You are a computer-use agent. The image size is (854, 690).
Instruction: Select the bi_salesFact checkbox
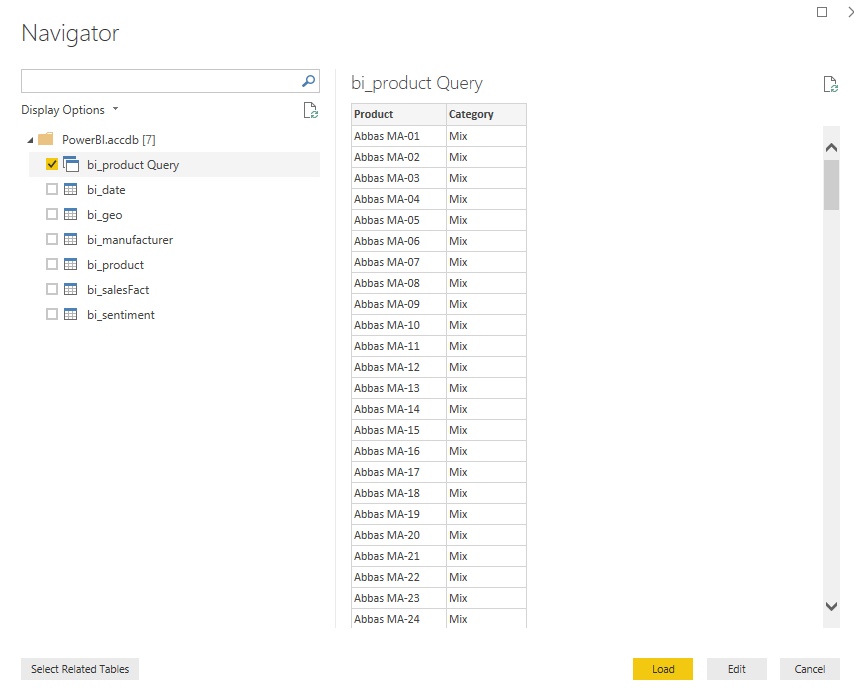(x=52, y=289)
